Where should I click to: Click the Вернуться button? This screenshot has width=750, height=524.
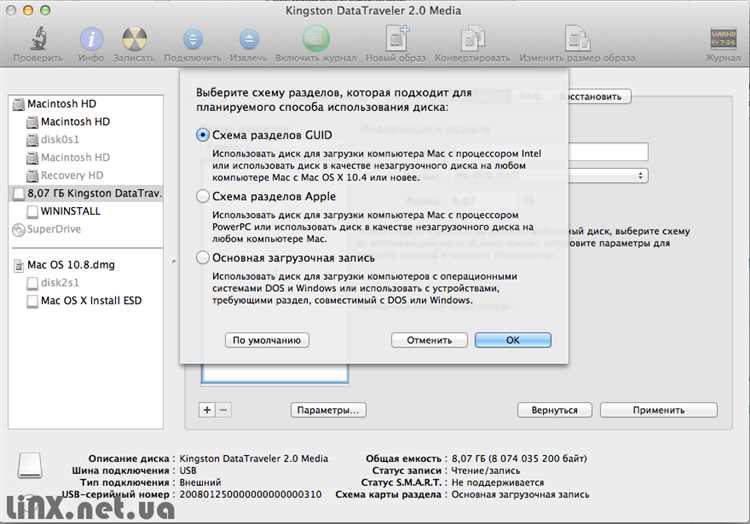click(554, 410)
